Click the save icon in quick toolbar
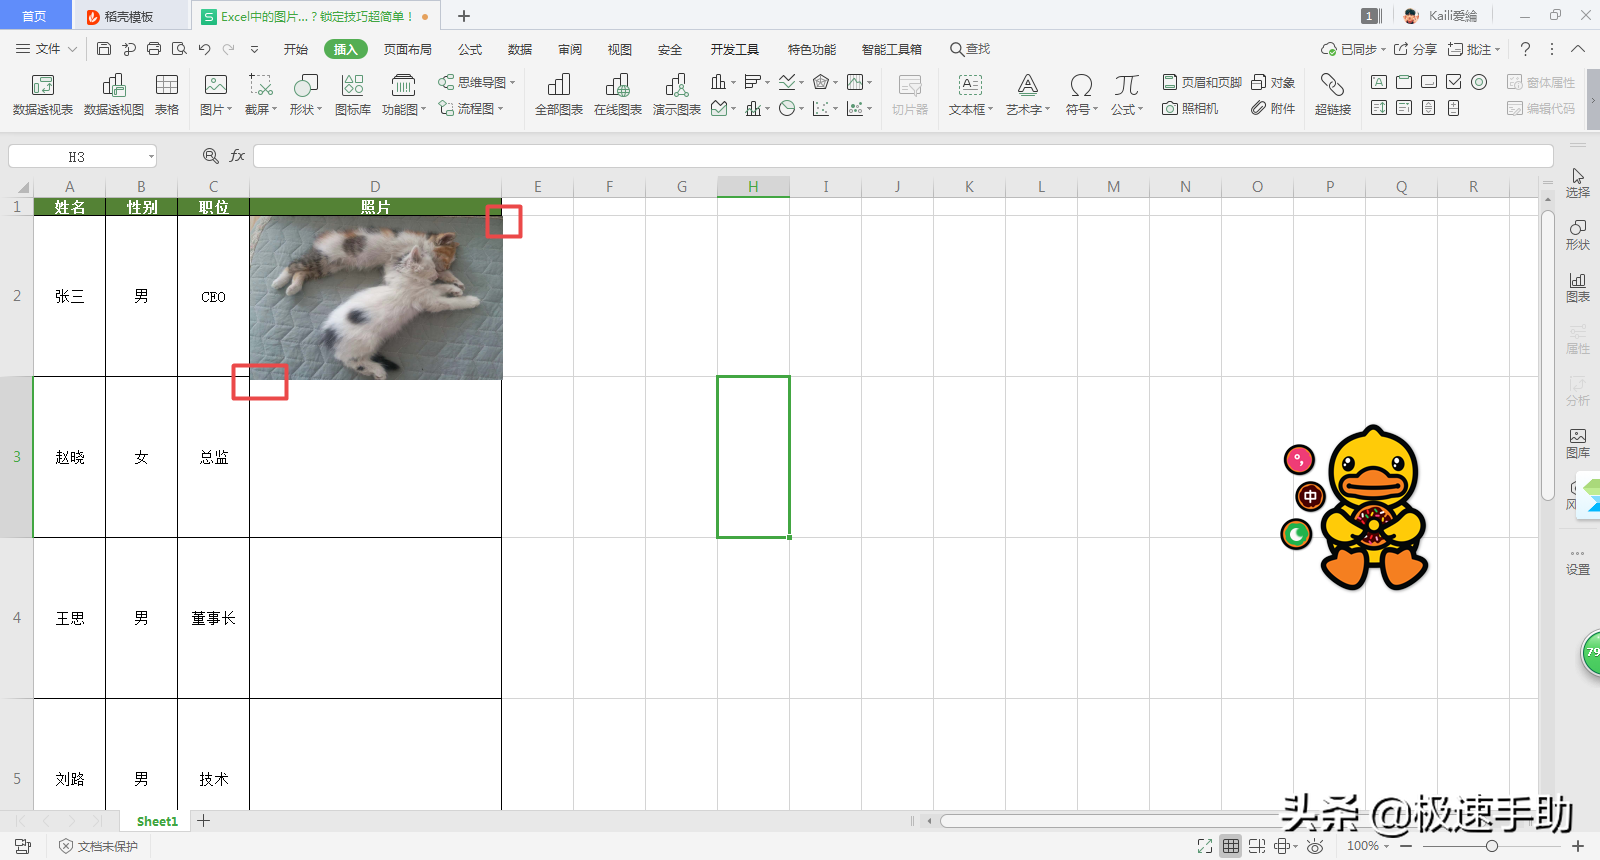 (104, 48)
